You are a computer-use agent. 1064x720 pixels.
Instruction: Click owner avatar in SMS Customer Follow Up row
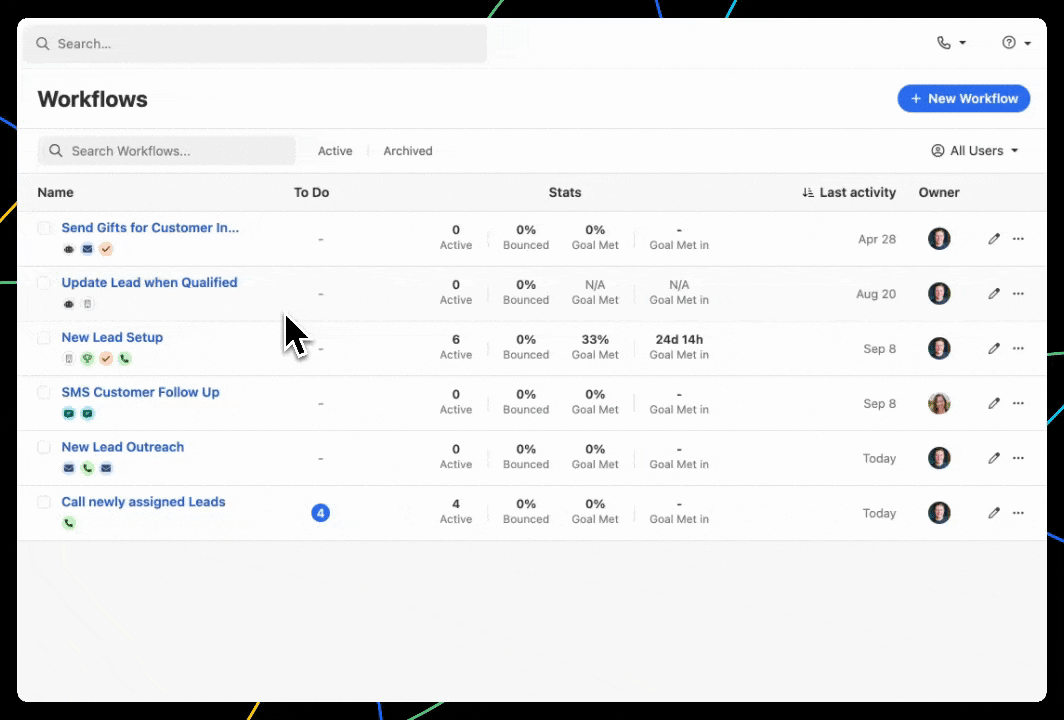939,403
